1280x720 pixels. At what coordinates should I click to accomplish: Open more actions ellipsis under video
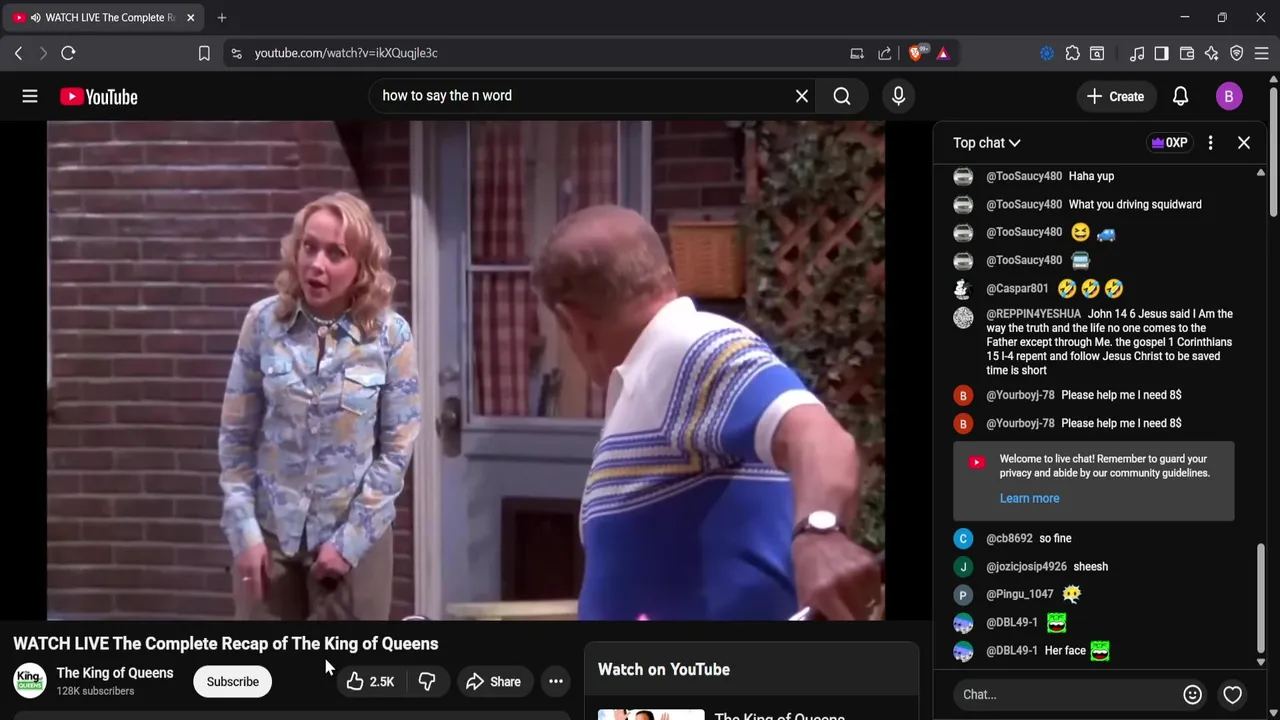click(556, 682)
